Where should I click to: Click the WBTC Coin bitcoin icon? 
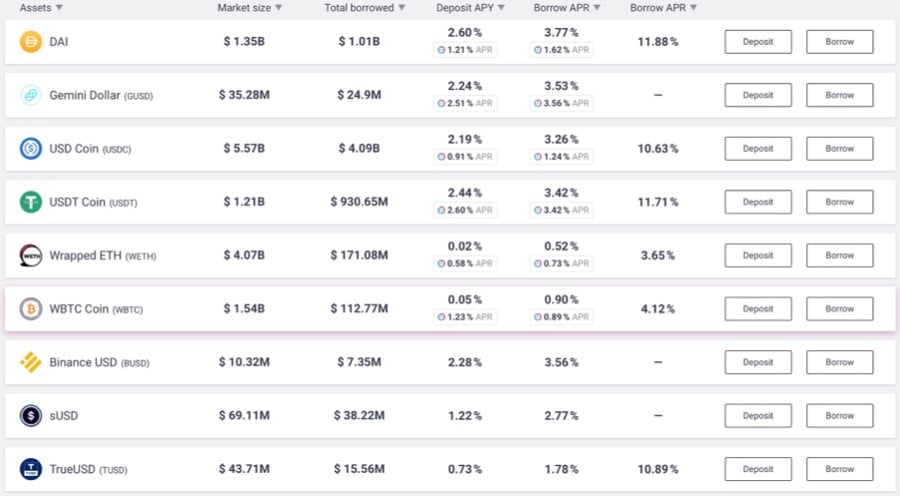(31, 309)
